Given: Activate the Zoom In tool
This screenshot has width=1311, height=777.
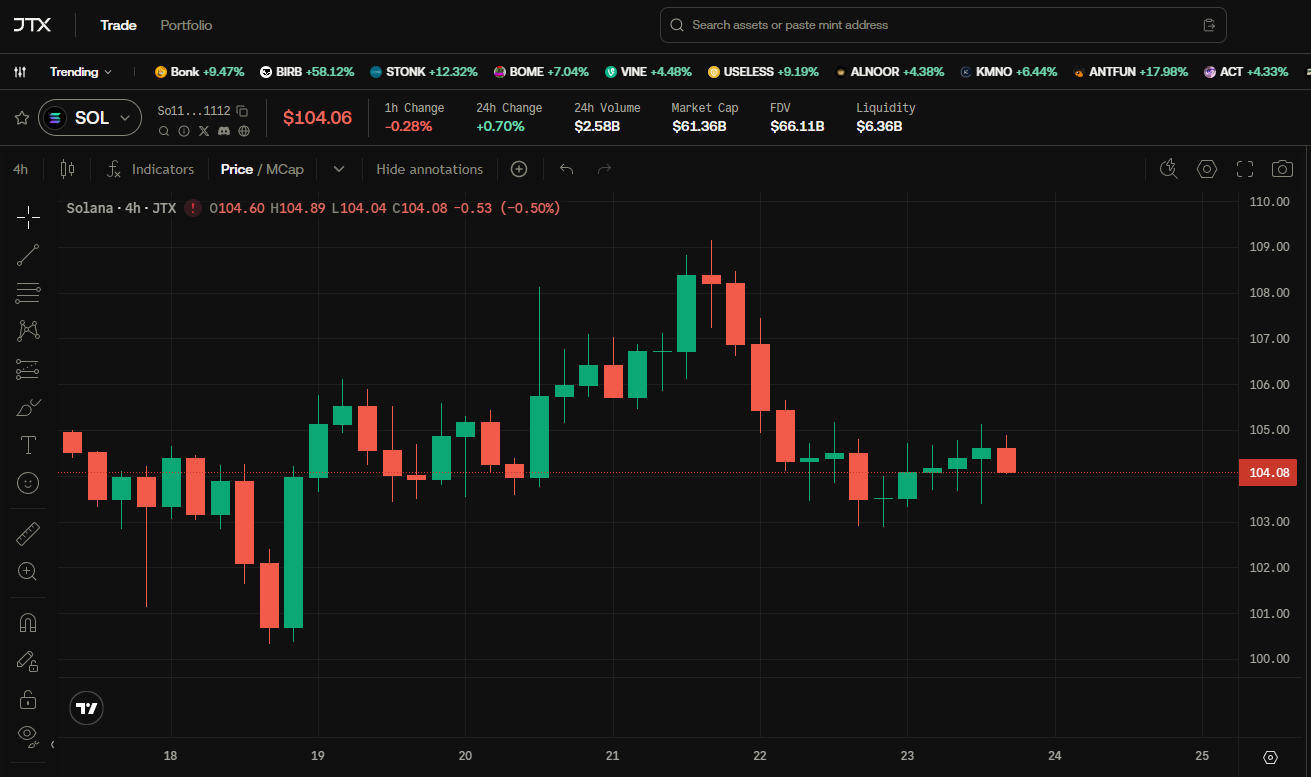Looking at the screenshot, I should coord(28,572).
